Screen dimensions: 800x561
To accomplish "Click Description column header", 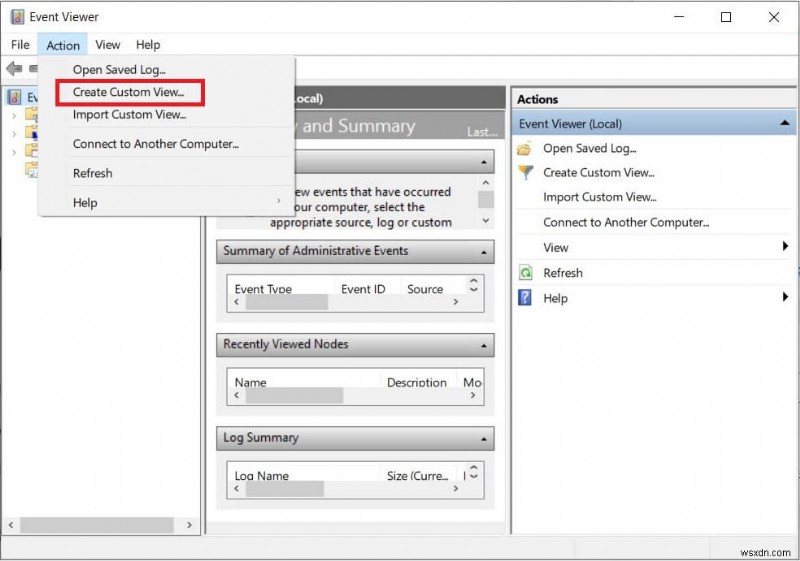I will pos(417,382).
